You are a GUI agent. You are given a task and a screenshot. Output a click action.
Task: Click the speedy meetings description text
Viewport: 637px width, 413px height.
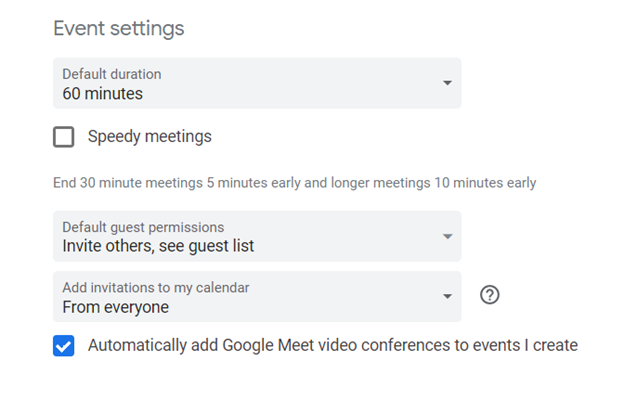(x=295, y=183)
